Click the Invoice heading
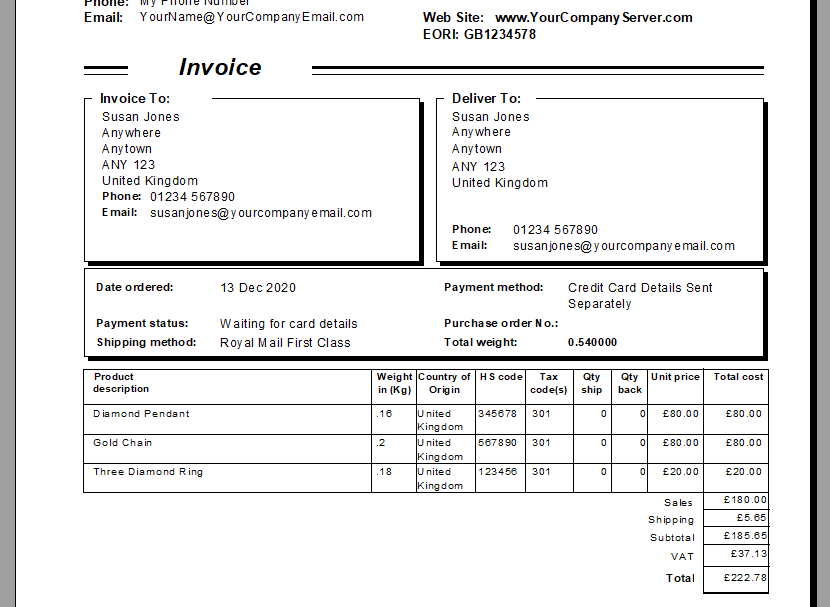The width and height of the screenshot is (830, 607). [220, 67]
